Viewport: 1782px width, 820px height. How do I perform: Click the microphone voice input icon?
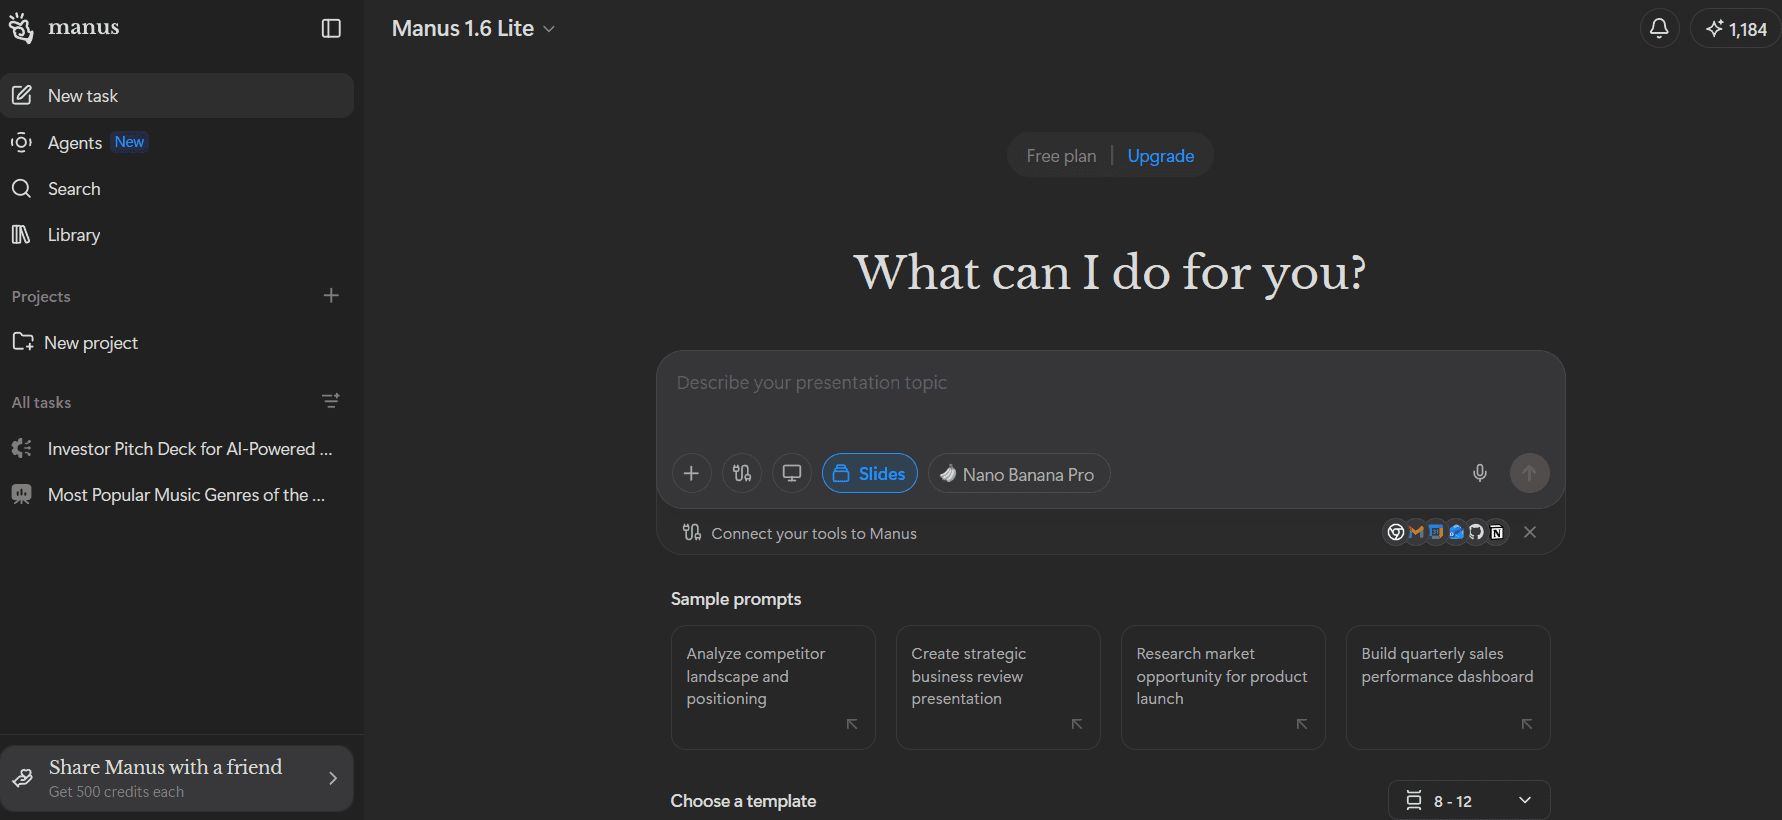pyautogui.click(x=1480, y=473)
